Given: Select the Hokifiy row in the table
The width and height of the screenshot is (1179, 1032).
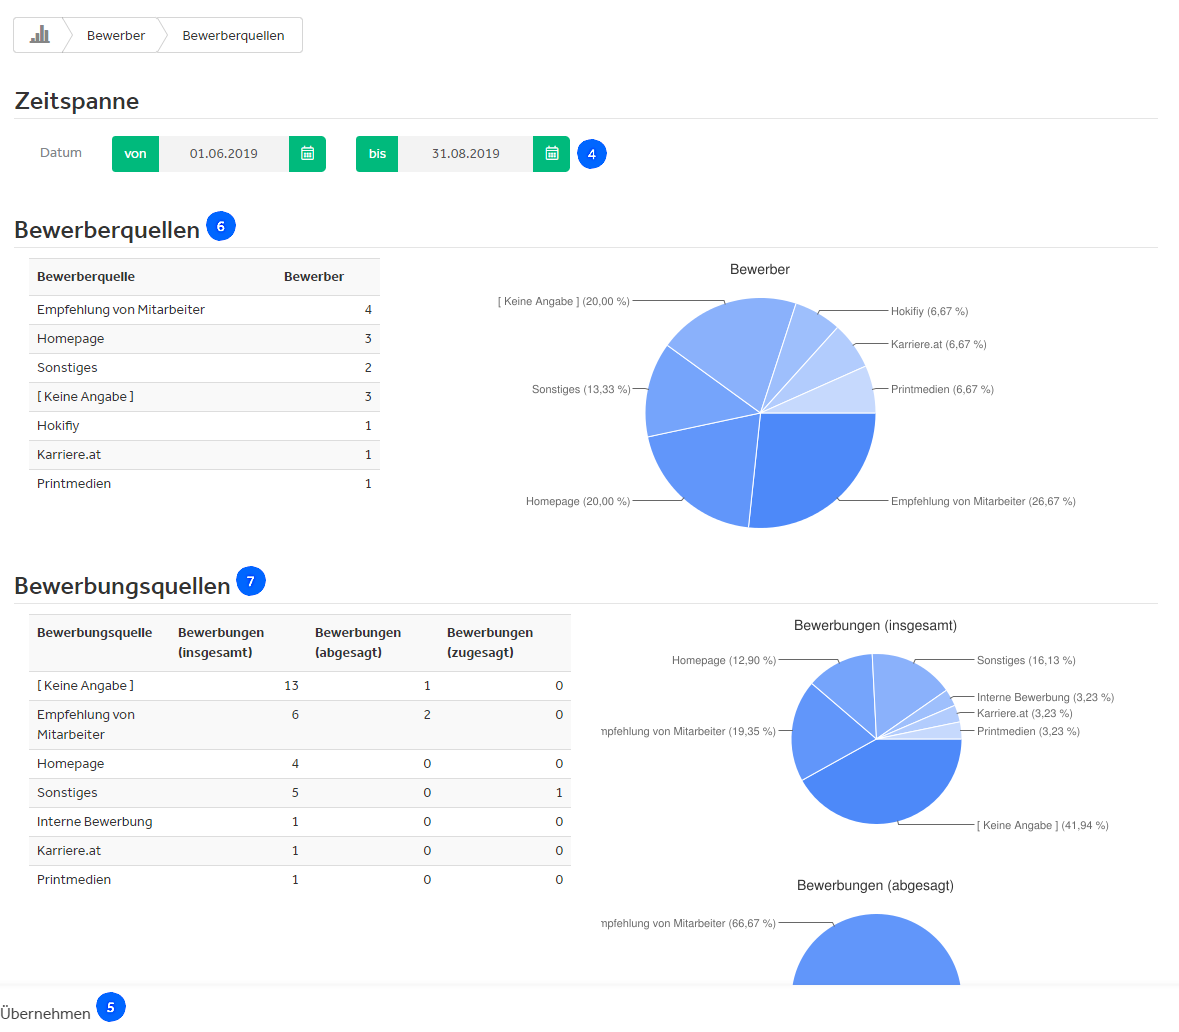Looking at the screenshot, I should tap(204, 426).
